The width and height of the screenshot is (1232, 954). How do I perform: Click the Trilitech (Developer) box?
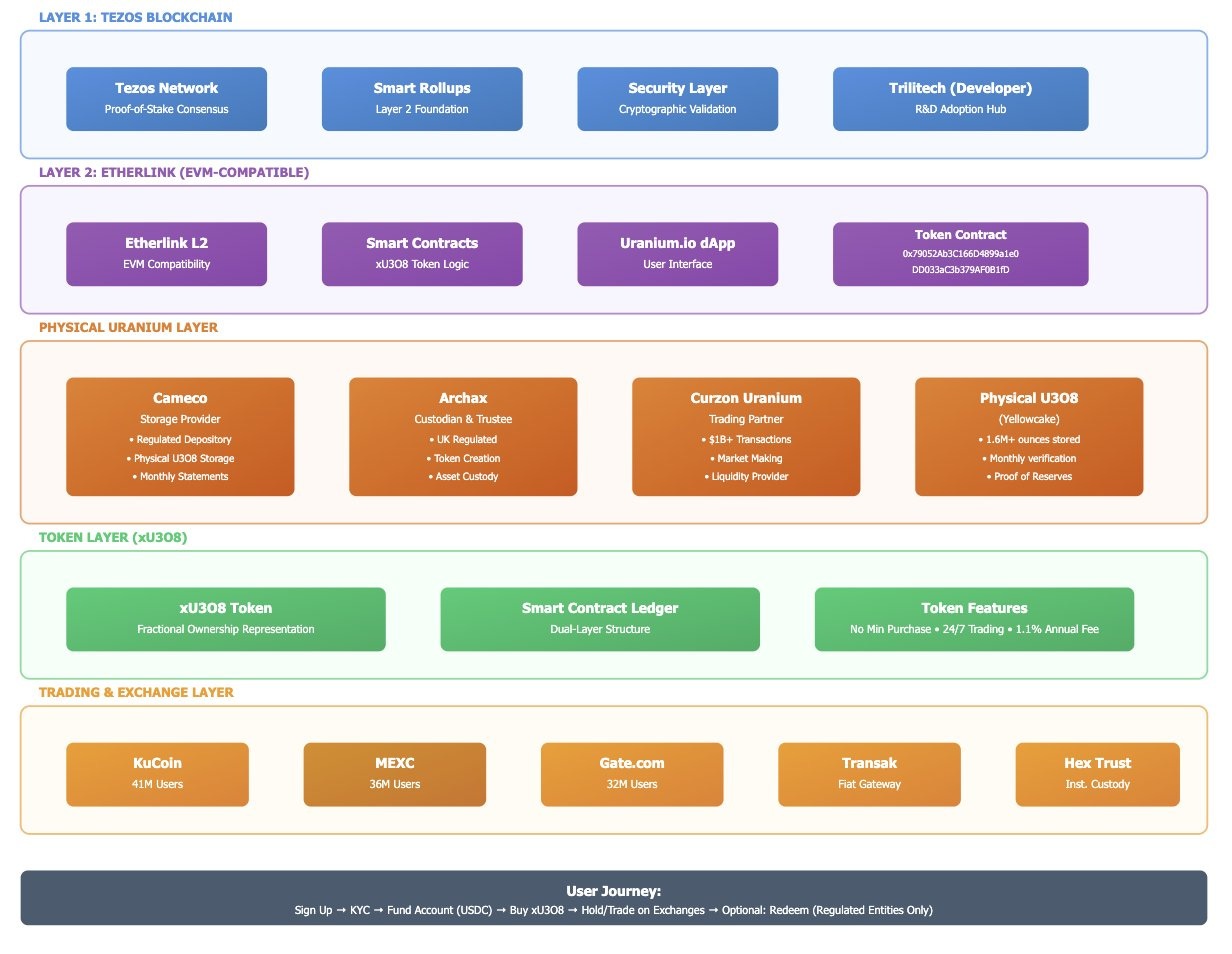point(960,98)
